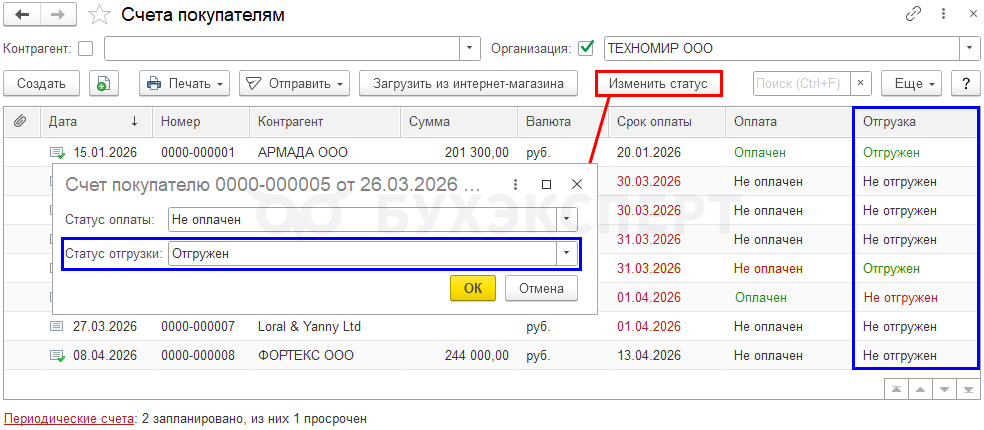Toggle the Контрагент filter checkbox
Screen dimensions: 984x430
[x=85, y=48]
